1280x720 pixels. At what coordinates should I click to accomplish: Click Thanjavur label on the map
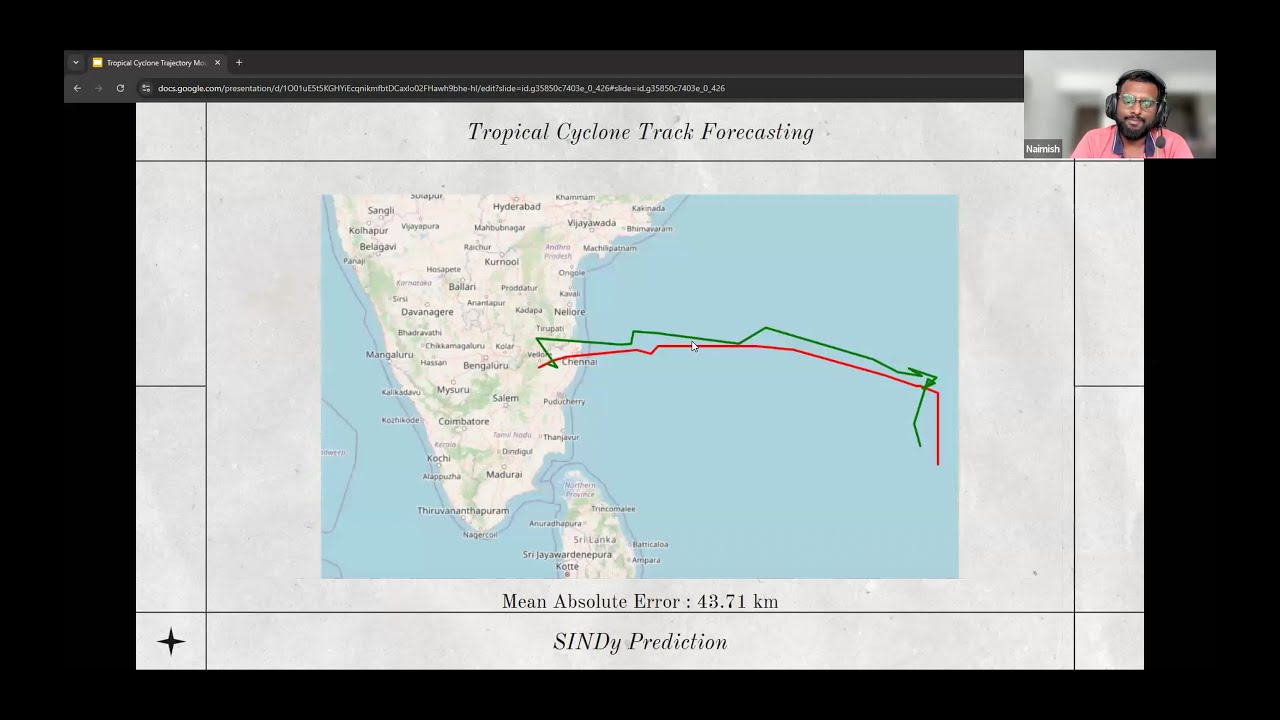point(561,437)
